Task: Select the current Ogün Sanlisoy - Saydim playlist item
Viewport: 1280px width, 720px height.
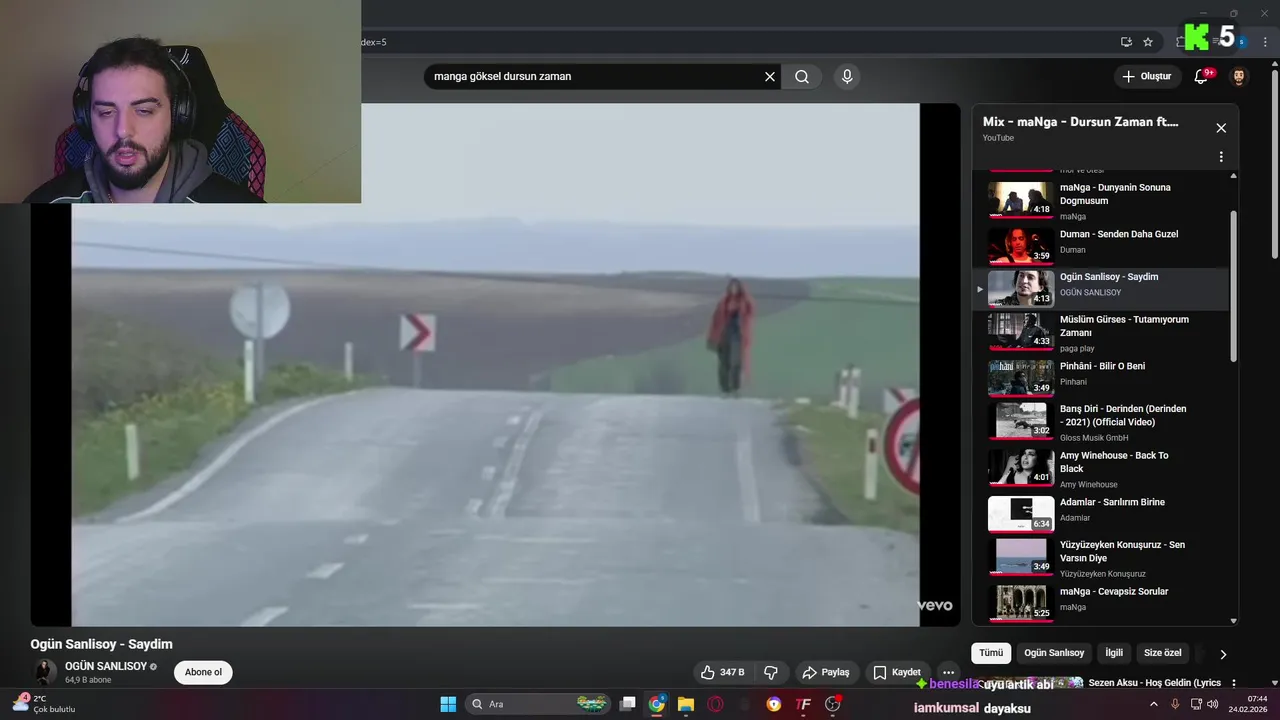Action: (x=1100, y=289)
